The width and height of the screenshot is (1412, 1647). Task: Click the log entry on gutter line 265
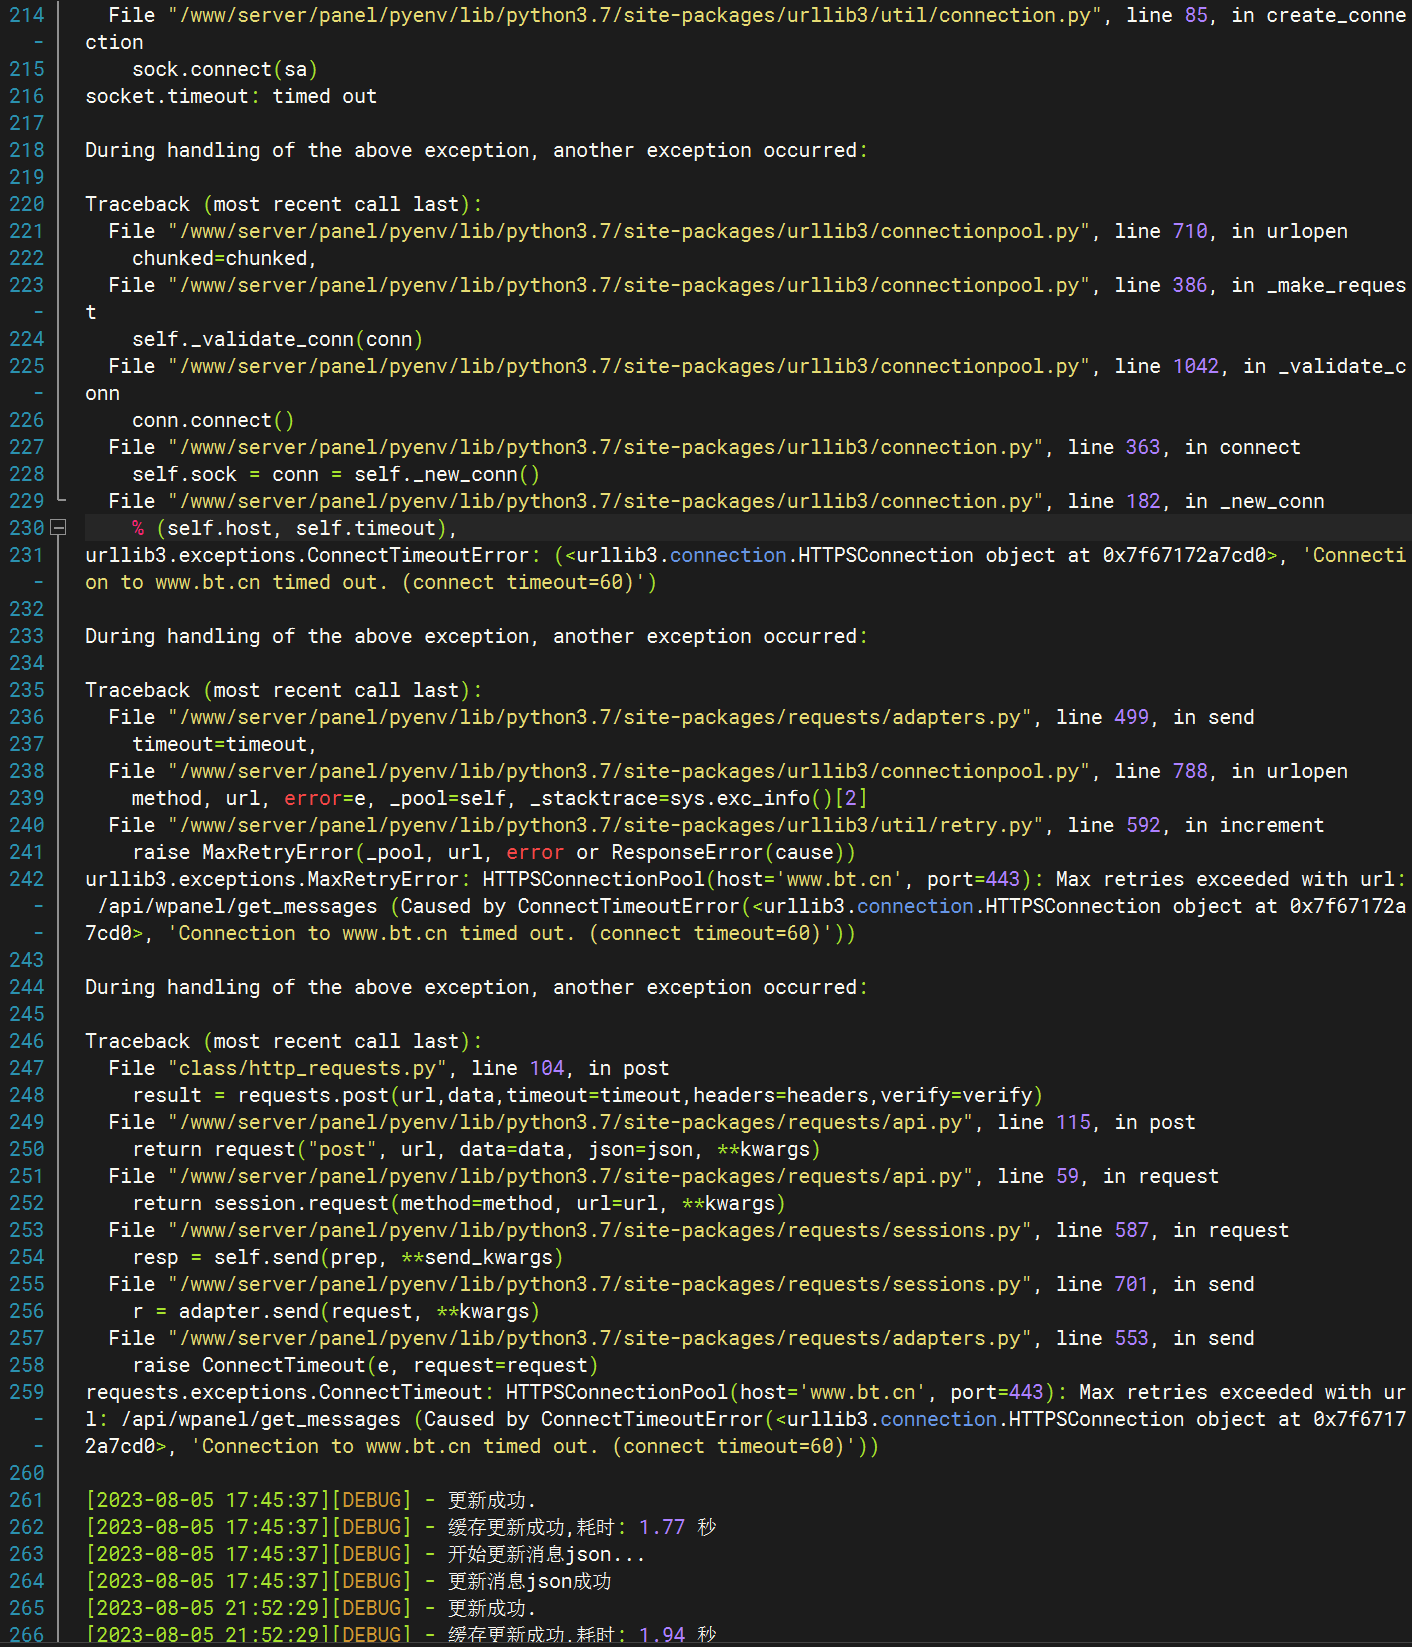point(311,1608)
